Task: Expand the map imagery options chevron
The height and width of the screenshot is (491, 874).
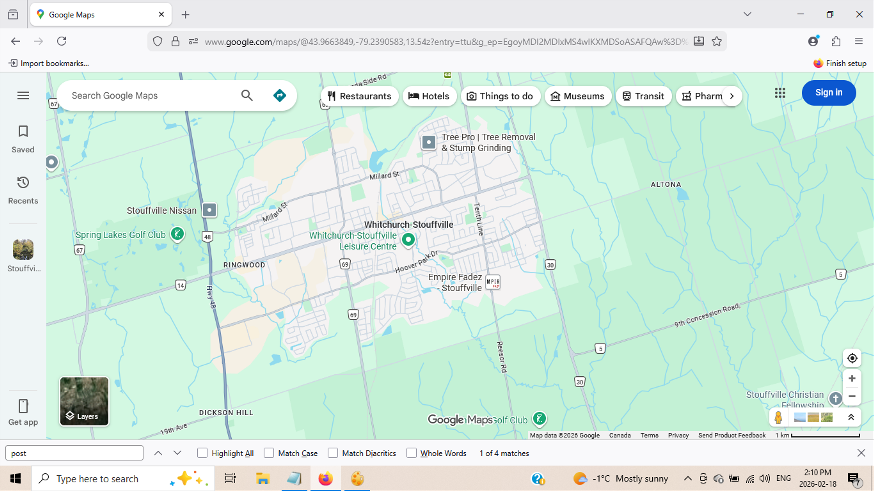Action: coord(852,417)
